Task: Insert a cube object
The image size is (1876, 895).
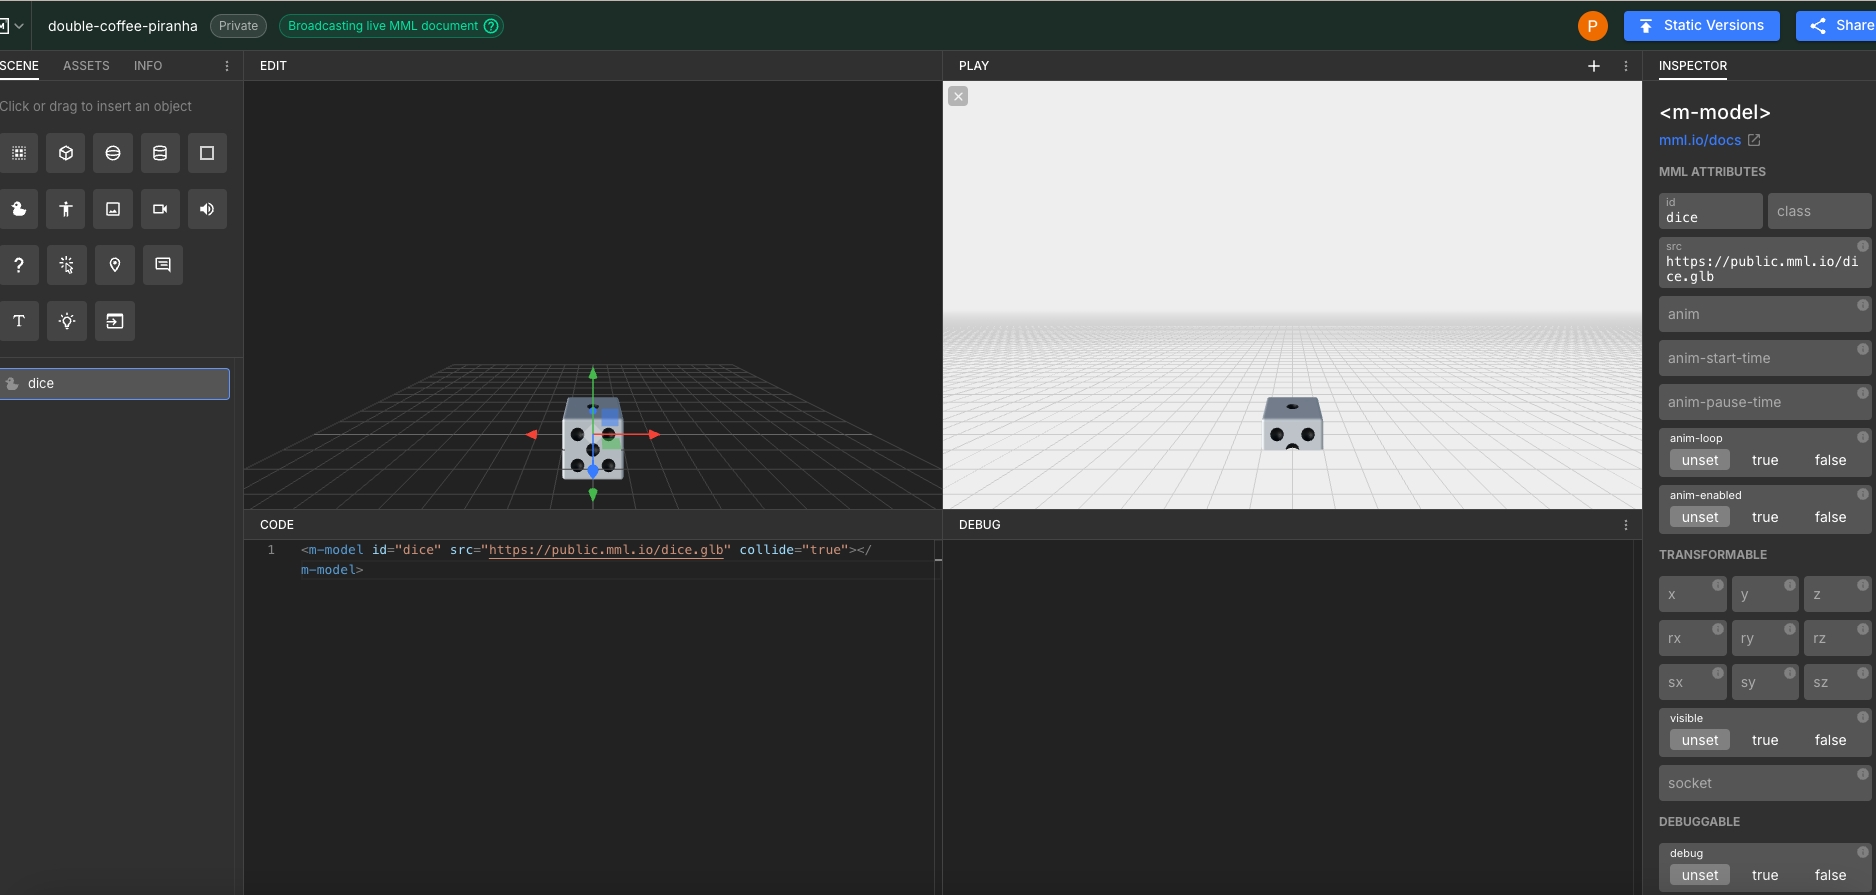Action: click(66, 153)
